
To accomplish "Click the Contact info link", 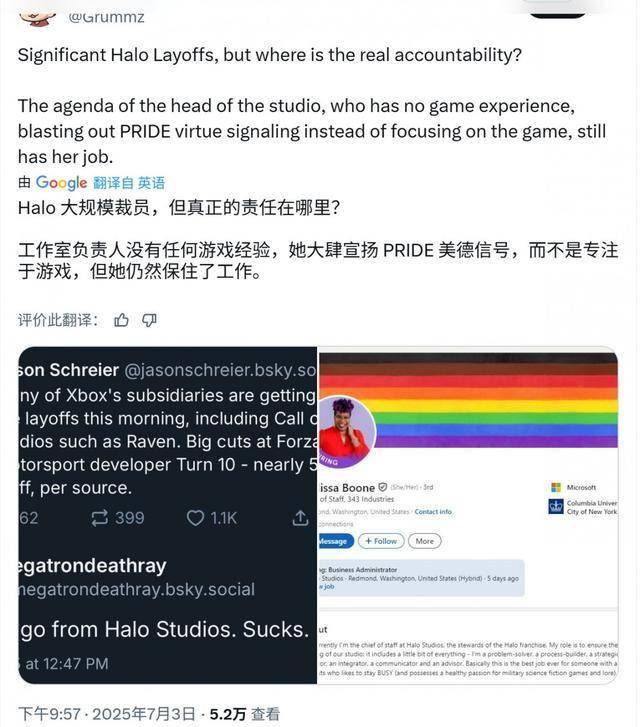I will click(433, 511).
